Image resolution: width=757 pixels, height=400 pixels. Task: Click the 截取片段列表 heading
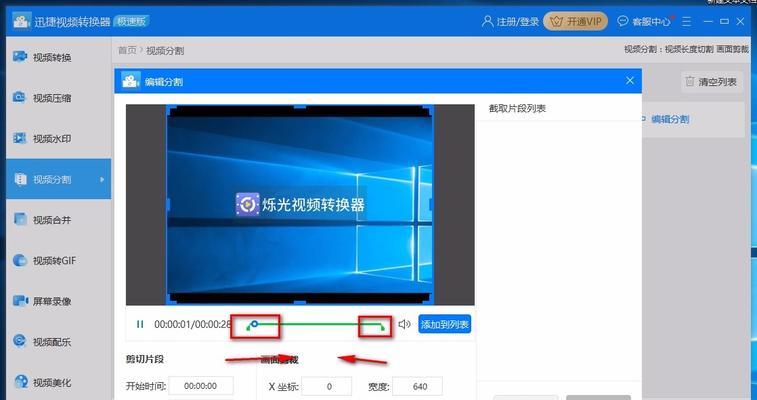517,109
